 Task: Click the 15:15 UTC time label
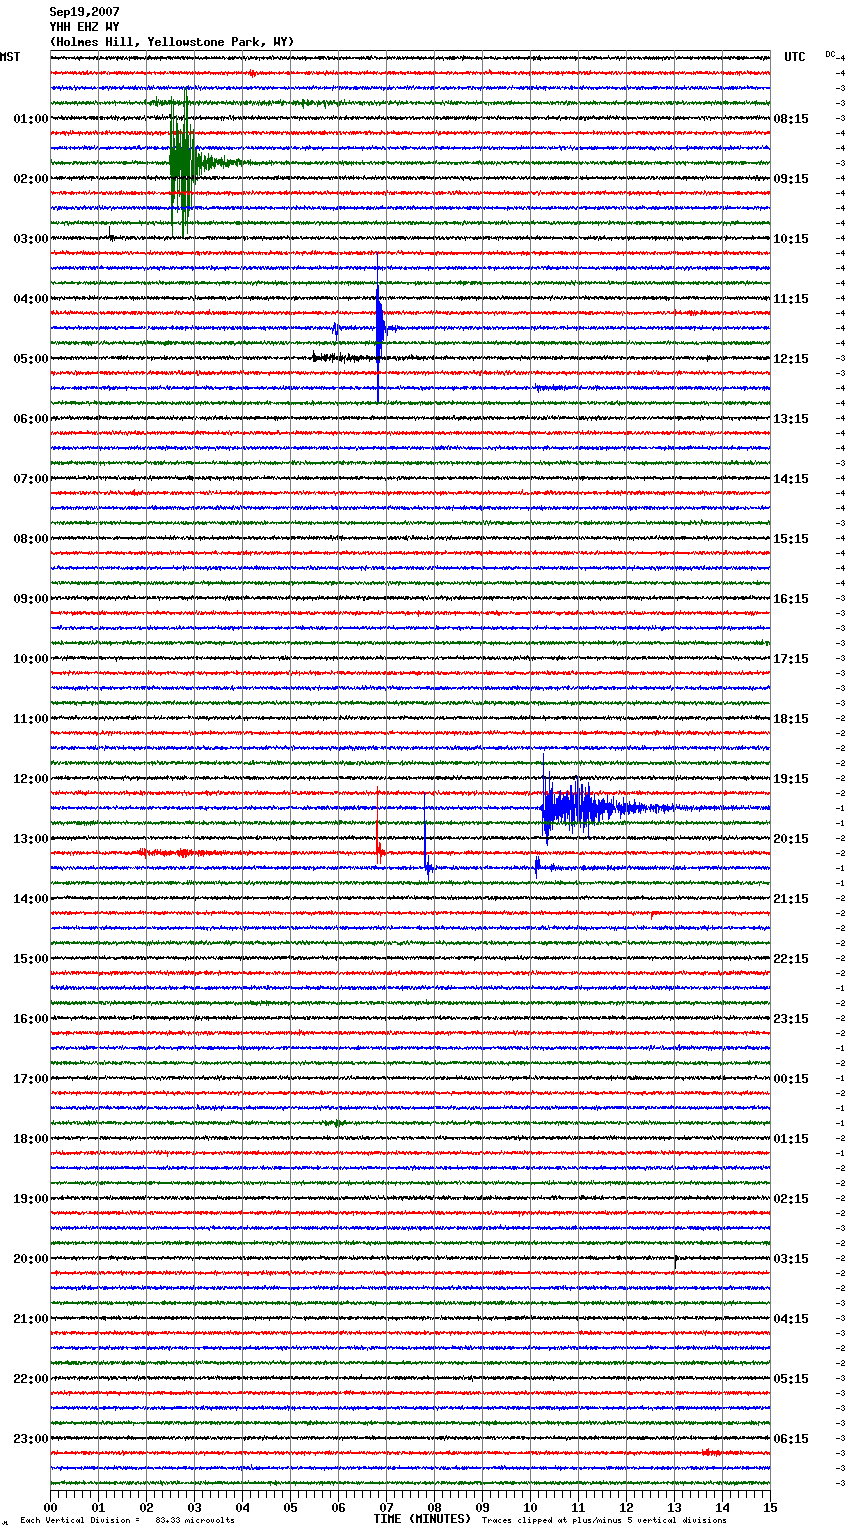coord(791,539)
